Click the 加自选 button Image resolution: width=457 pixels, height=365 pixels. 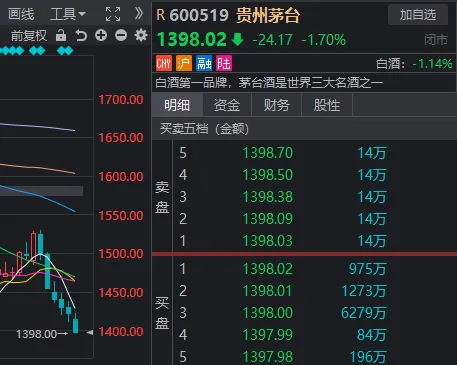tap(418, 15)
